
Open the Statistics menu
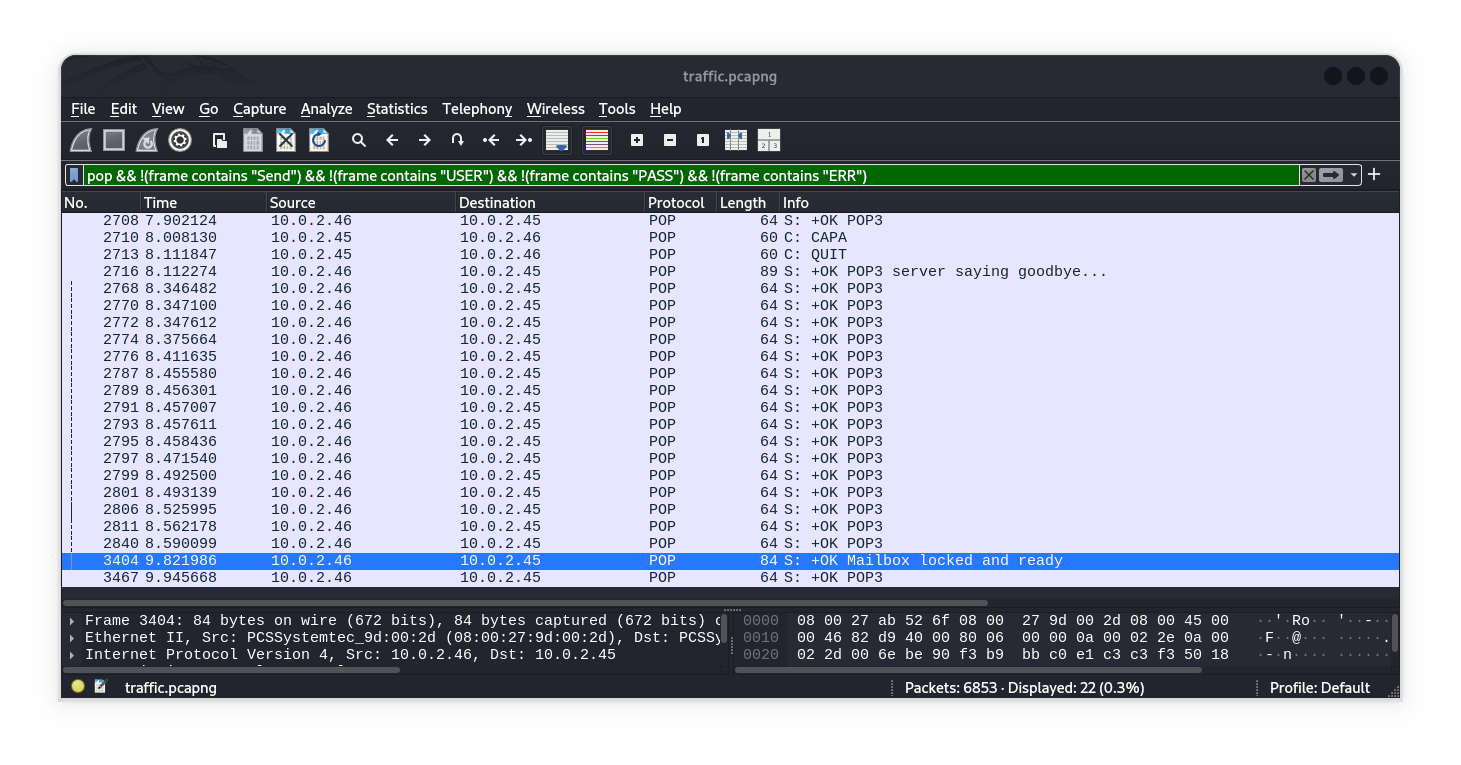396,109
